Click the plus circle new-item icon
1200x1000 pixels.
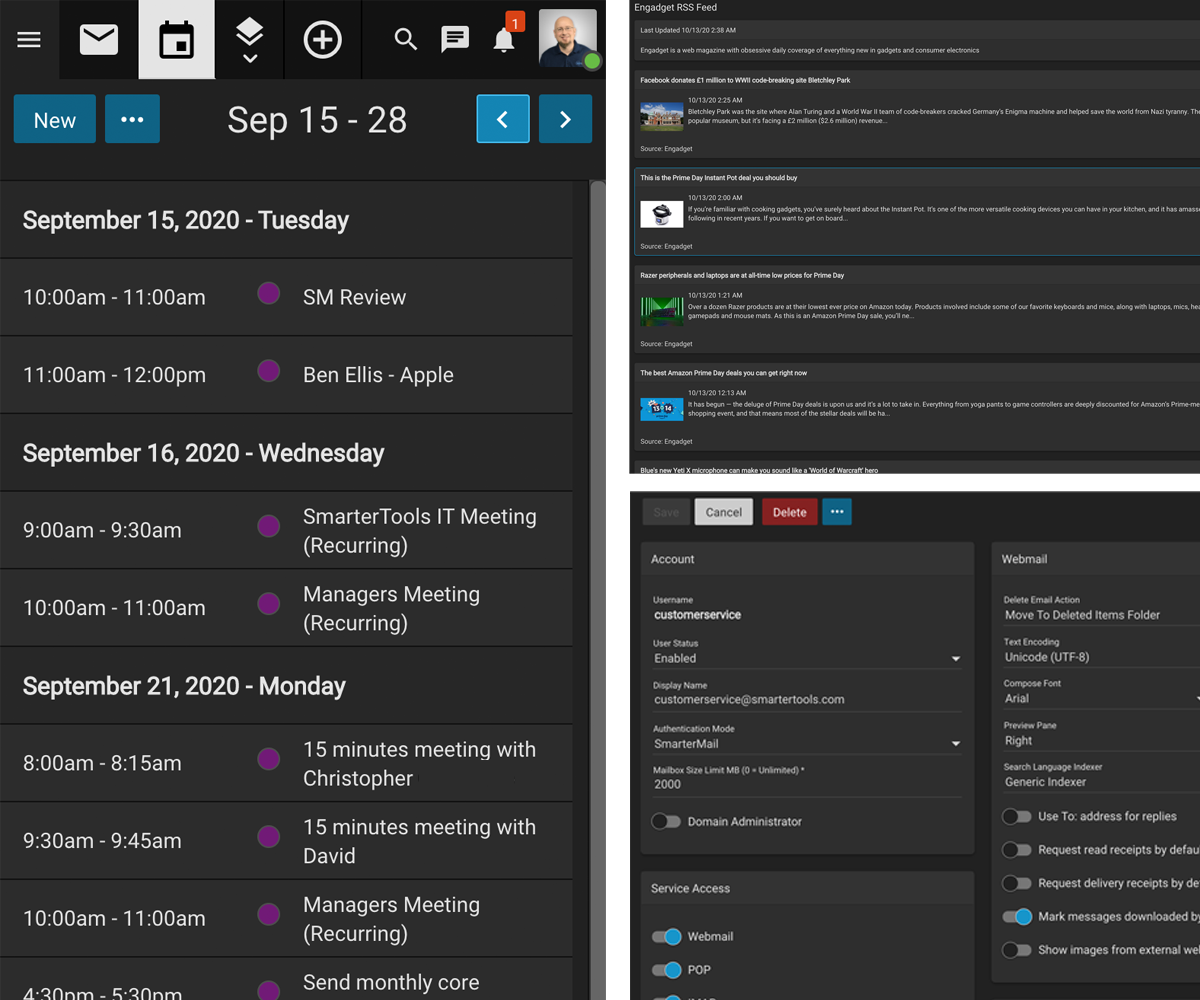point(322,40)
